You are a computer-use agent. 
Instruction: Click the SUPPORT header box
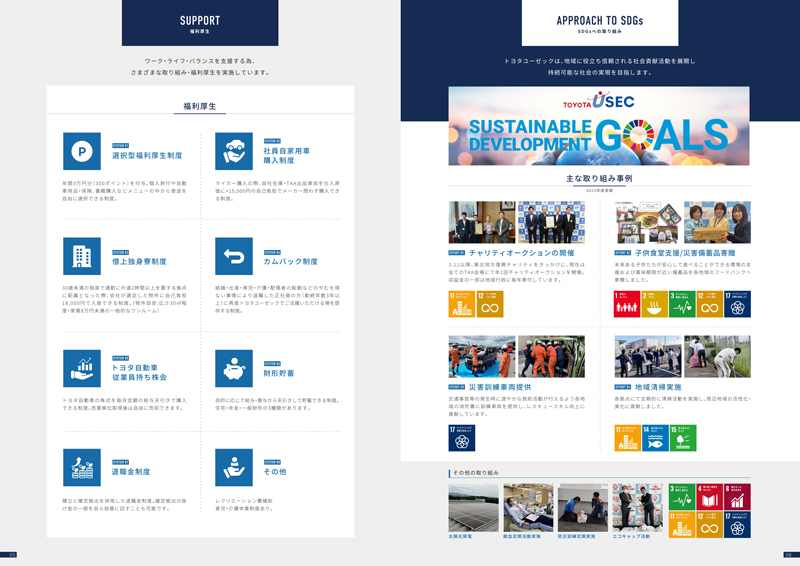pos(200,23)
